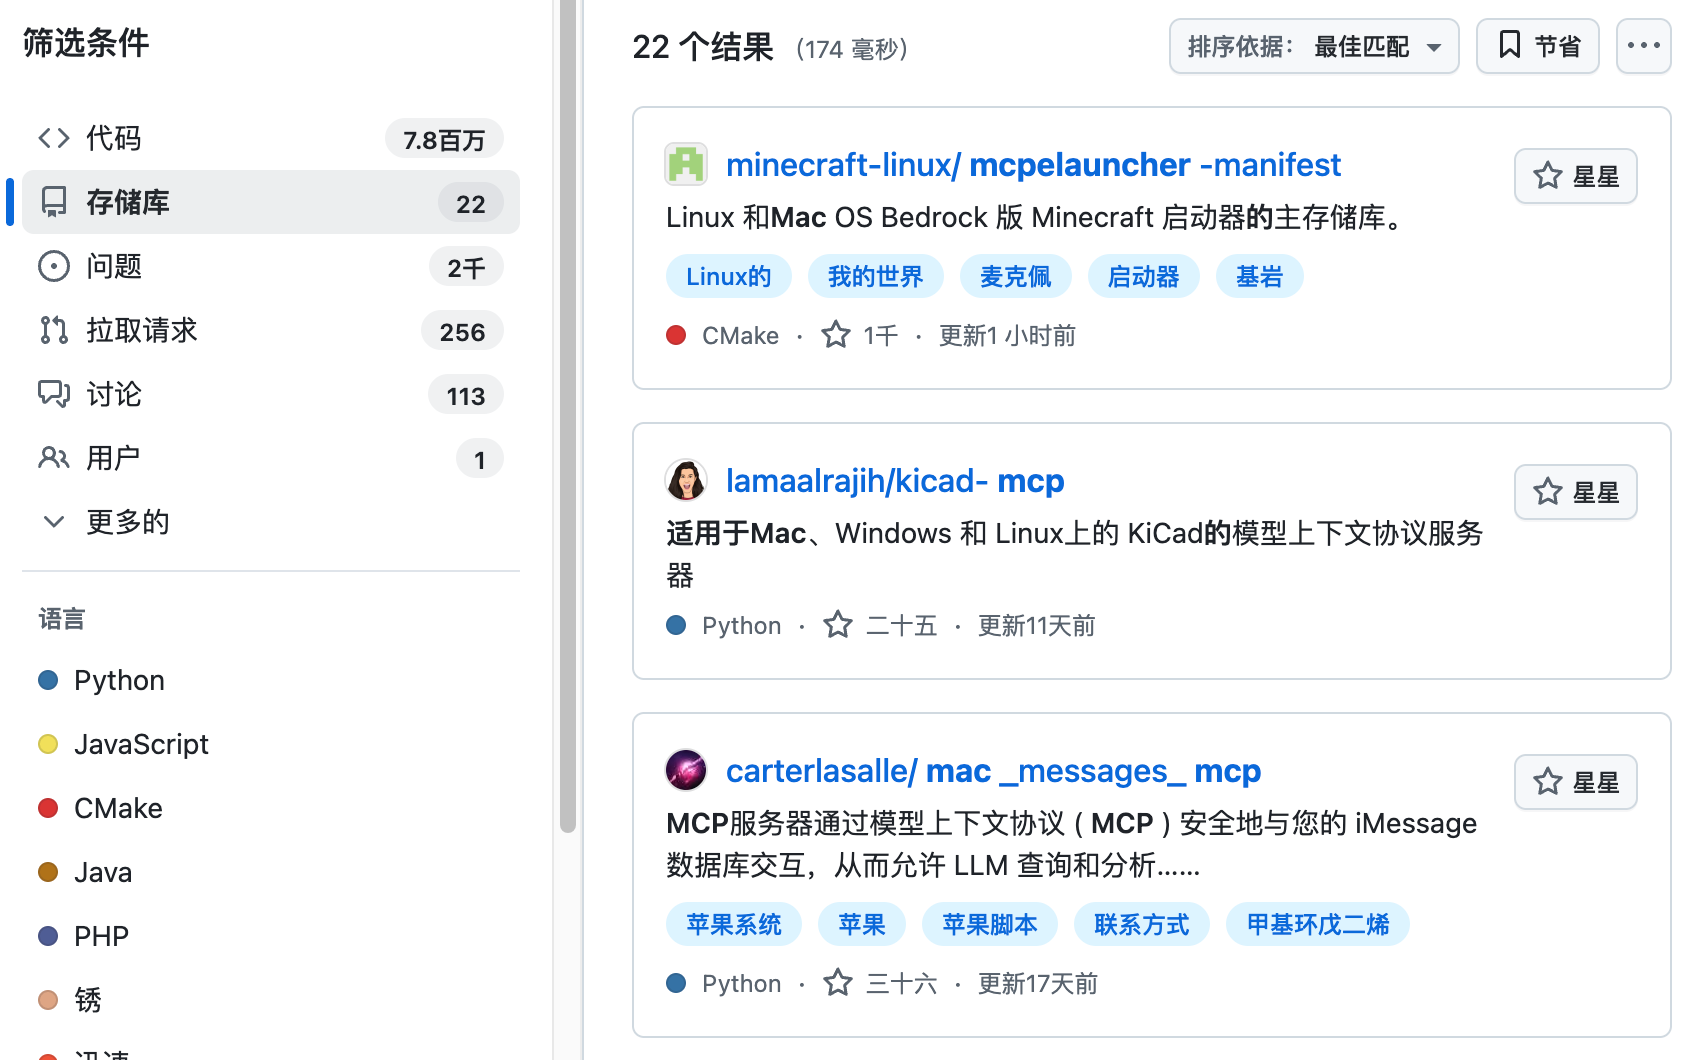Open the 拉取请求 pull requests filter
1690x1060 pixels.
coord(270,330)
